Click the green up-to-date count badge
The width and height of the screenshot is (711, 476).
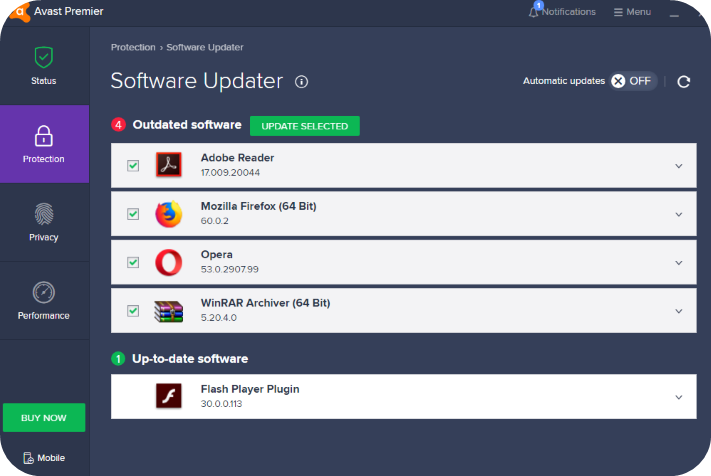(118, 359)
